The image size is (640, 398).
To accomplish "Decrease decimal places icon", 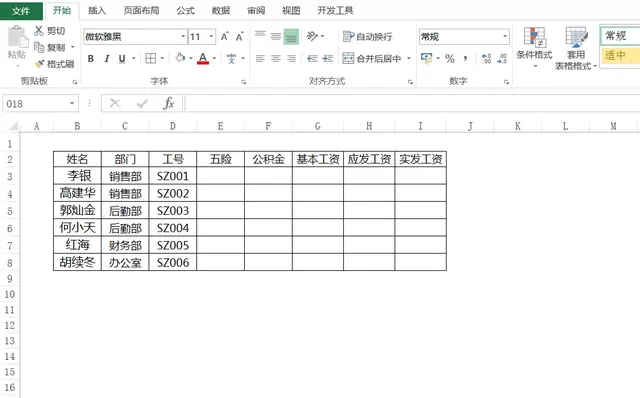I will 502,59.
